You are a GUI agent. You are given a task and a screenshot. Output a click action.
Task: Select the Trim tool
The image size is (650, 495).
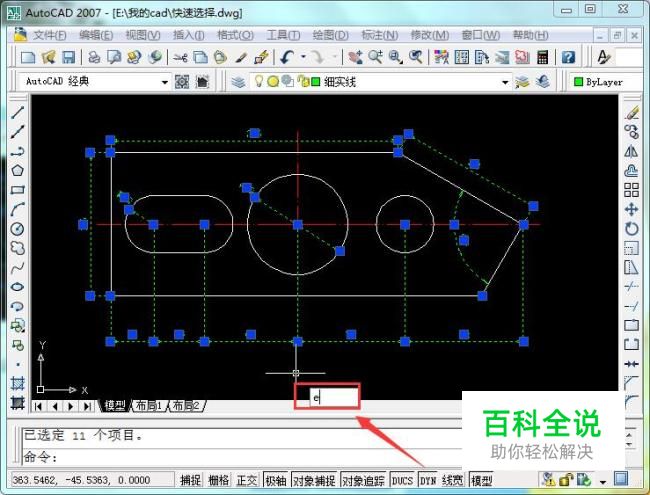click(x=632, y=286)
